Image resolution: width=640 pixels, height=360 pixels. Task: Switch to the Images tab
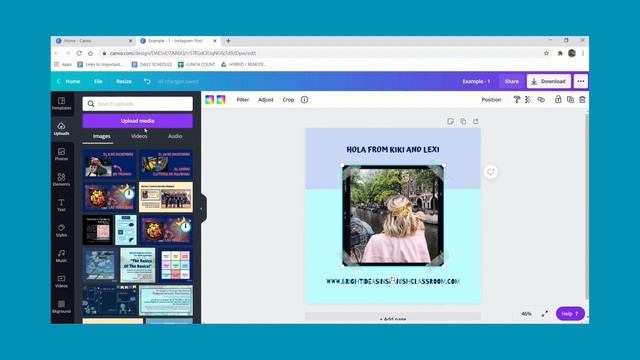point(102,136)
